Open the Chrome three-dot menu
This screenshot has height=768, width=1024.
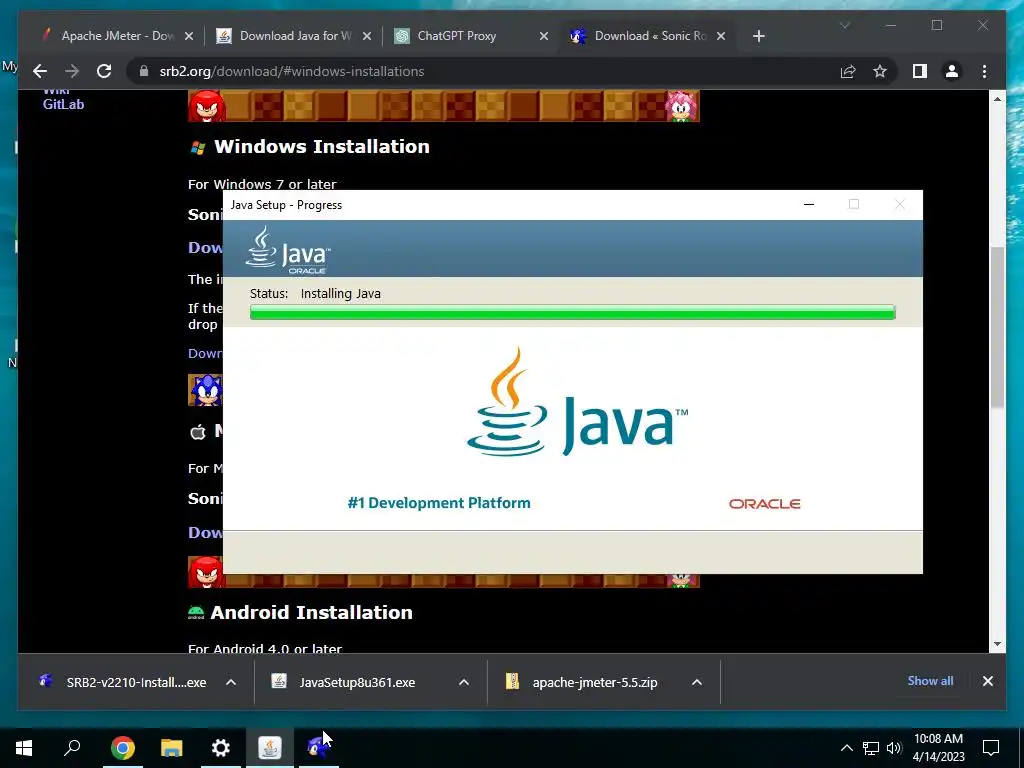984,71
